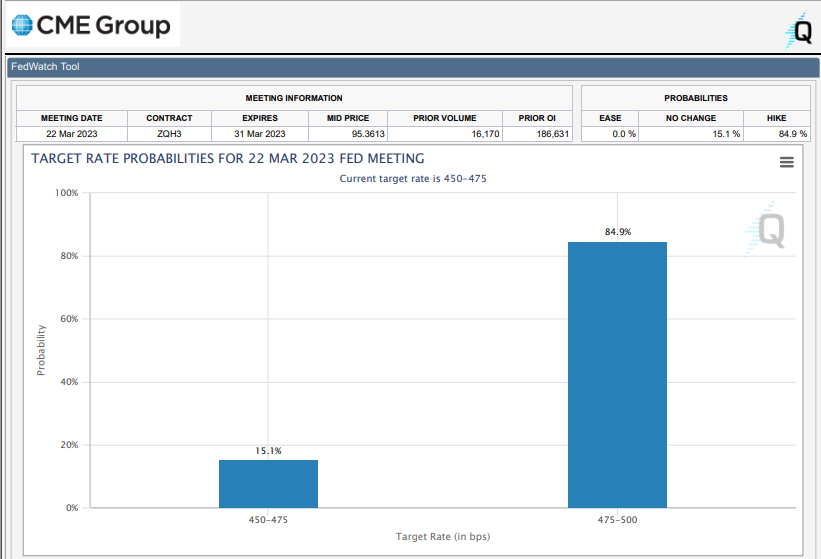Image resolution: width=821 pixels, height=559 pixels.
Task: Click the 20% y-axis tick label
Action: (69, 445)
